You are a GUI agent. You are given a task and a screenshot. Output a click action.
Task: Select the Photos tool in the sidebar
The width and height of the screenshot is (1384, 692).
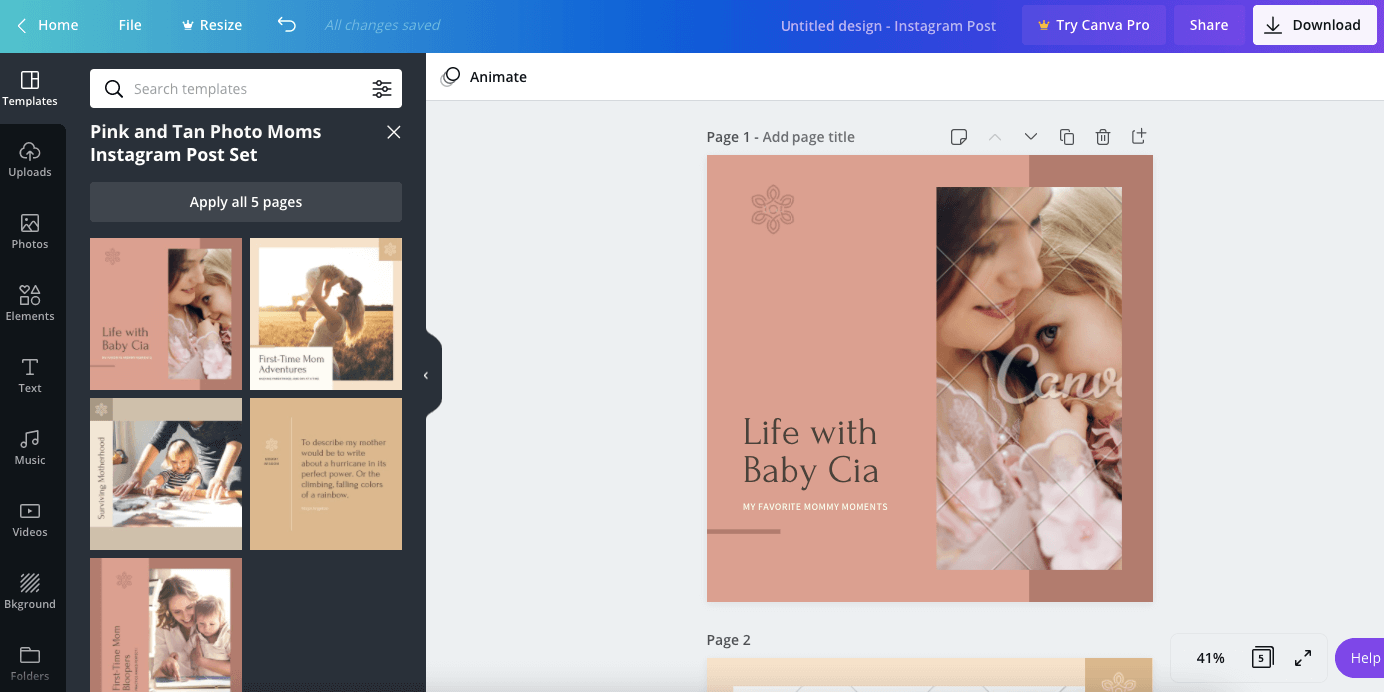pos(30,231)
